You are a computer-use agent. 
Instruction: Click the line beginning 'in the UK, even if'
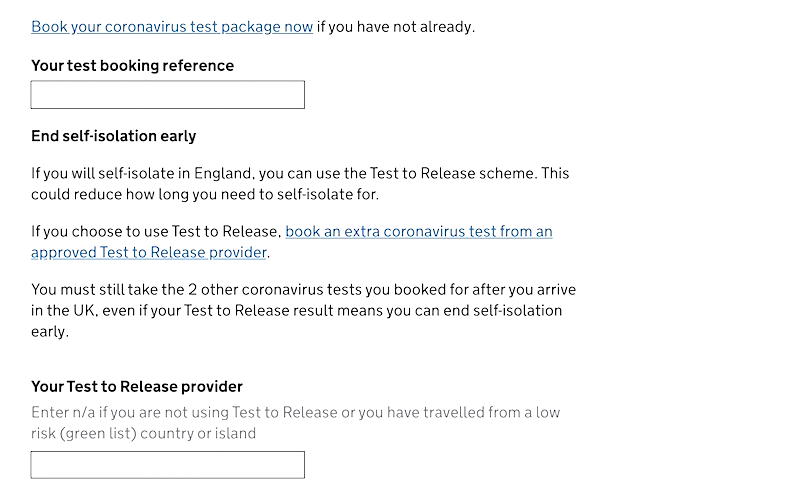(296, 311)
